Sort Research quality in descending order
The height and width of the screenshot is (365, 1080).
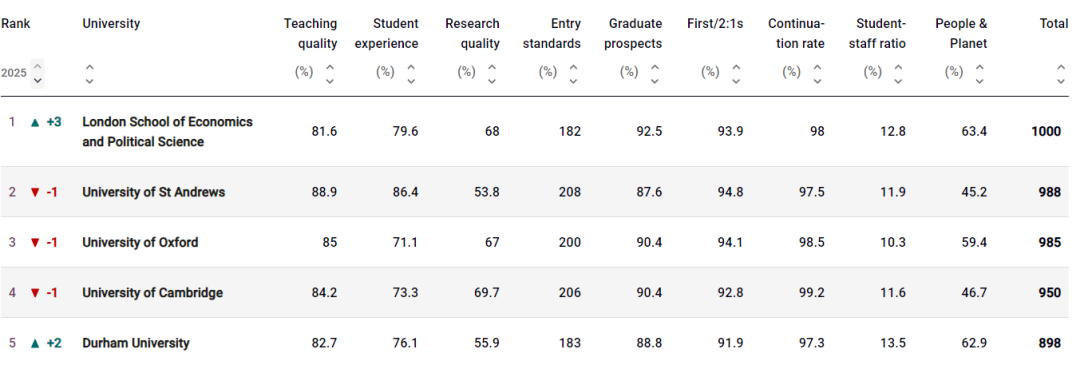click(x=492, y=81)
